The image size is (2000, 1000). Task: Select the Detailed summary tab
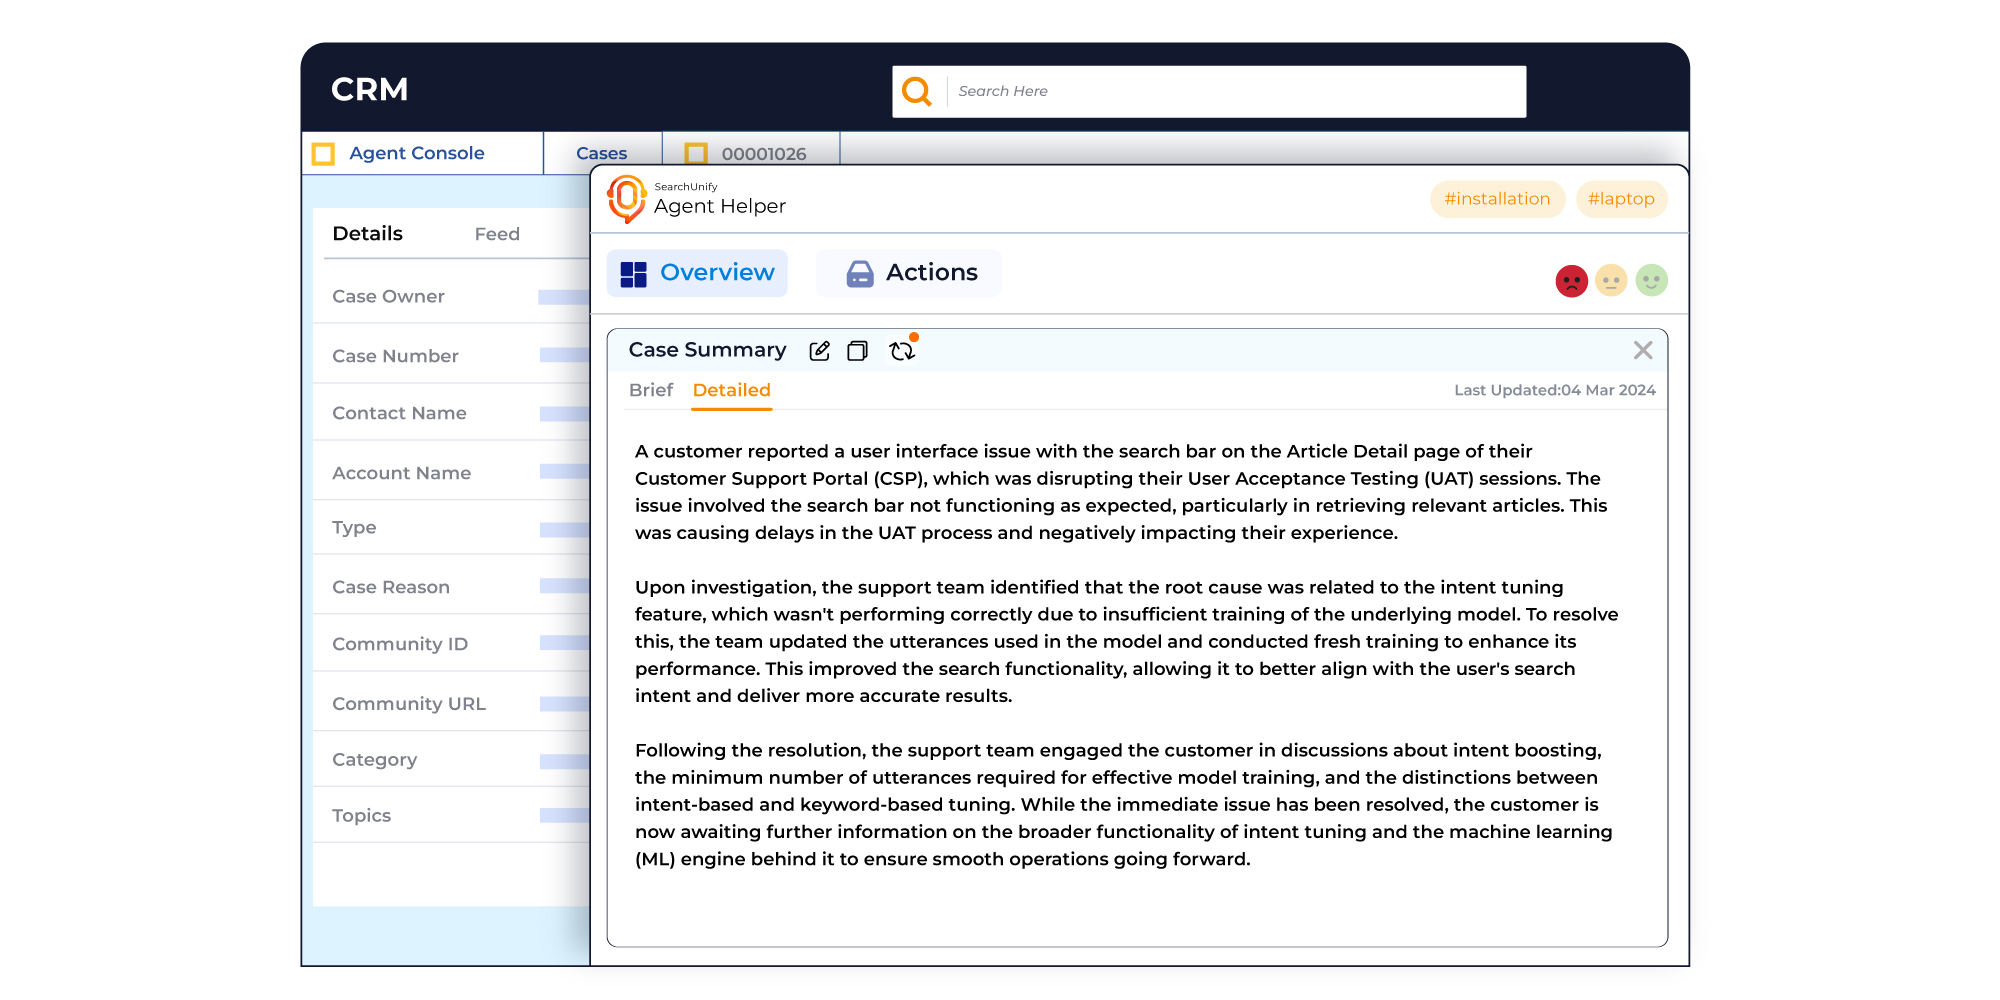point(732,390)
